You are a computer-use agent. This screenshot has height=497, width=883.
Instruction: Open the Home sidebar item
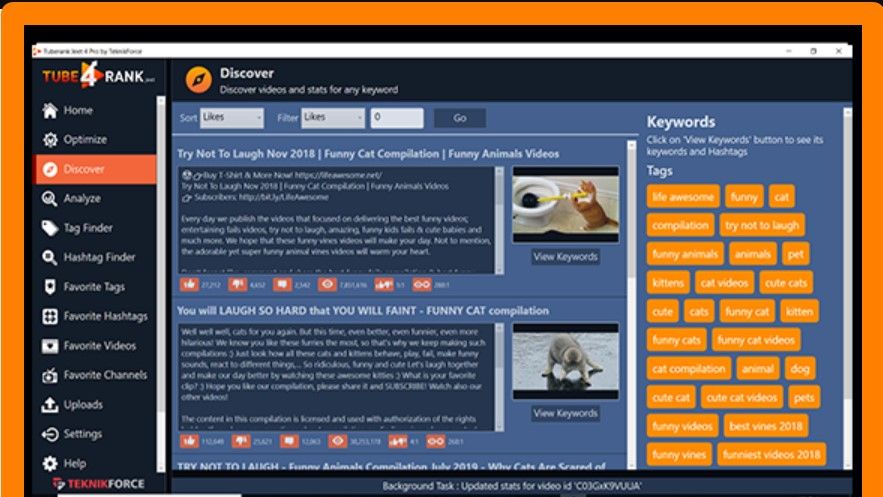[95, 110]
